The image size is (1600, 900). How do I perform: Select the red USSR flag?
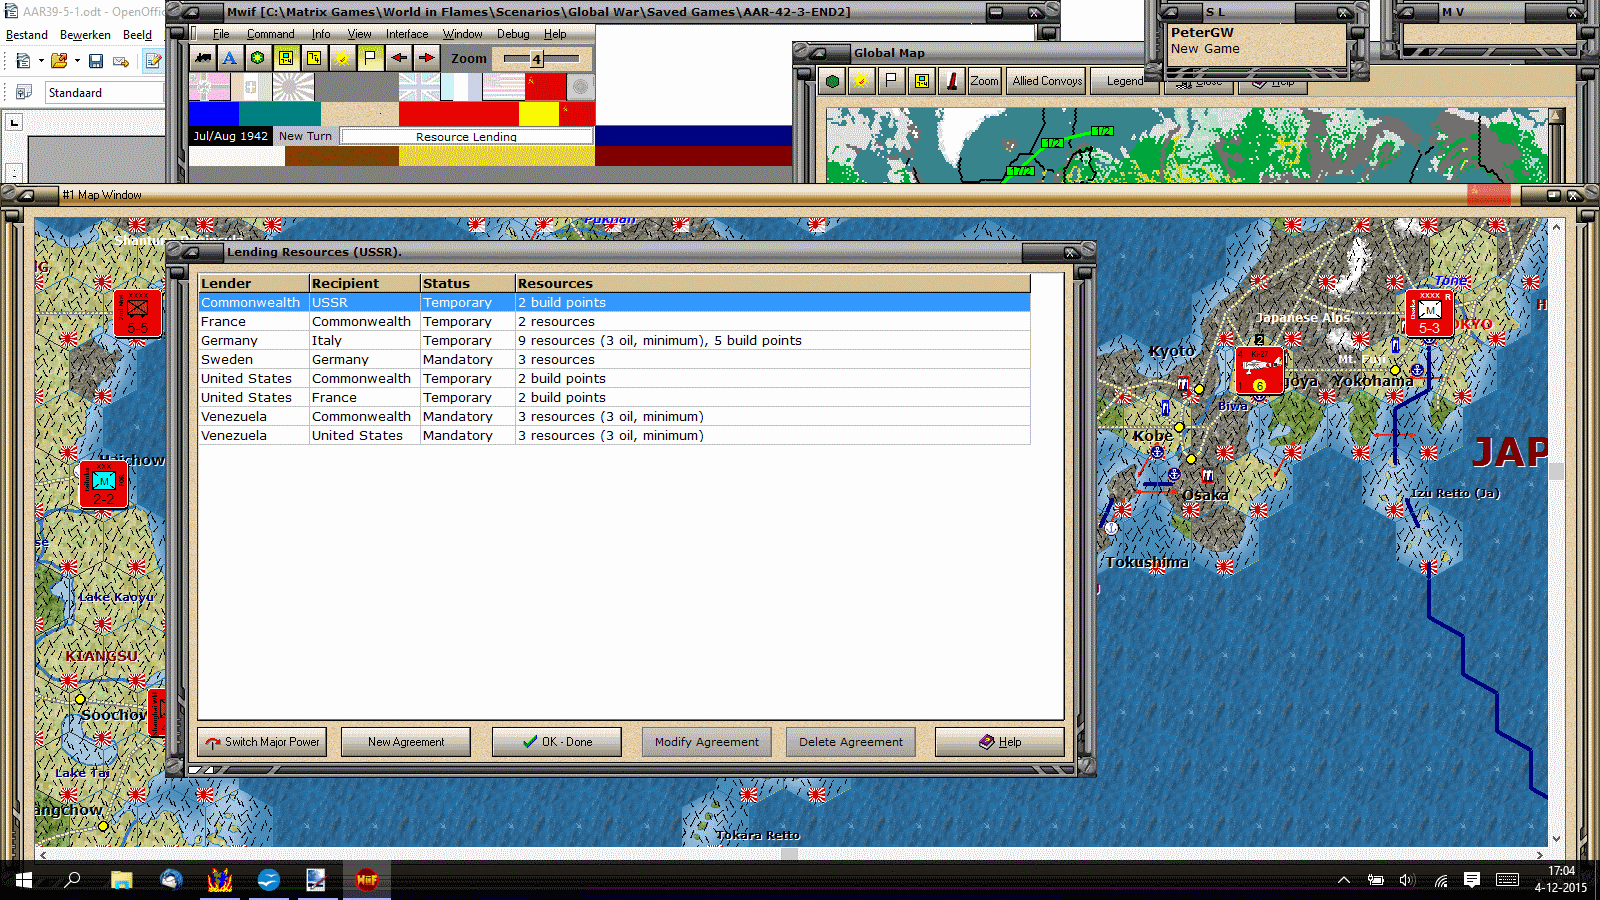(545, 88)
